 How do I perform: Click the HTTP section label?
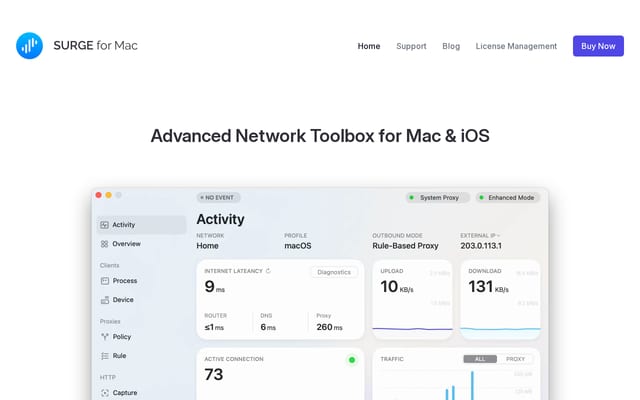[108, 377]
